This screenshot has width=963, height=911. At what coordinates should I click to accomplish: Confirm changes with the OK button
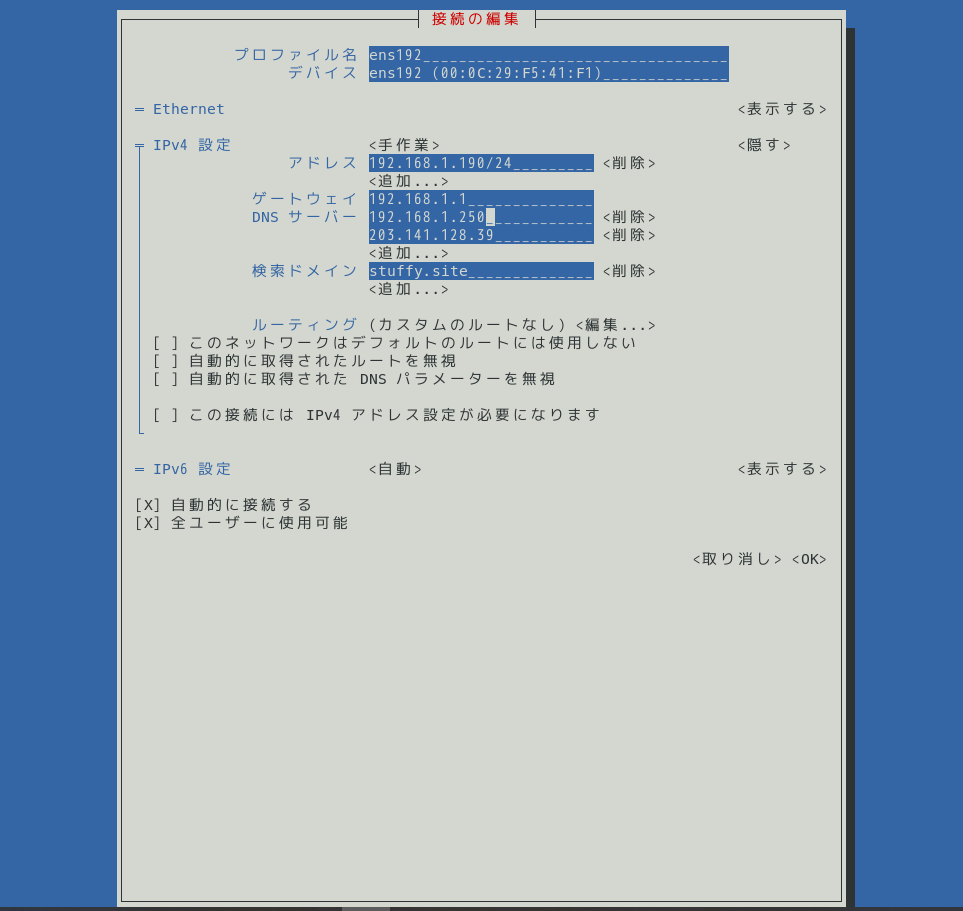809,559
